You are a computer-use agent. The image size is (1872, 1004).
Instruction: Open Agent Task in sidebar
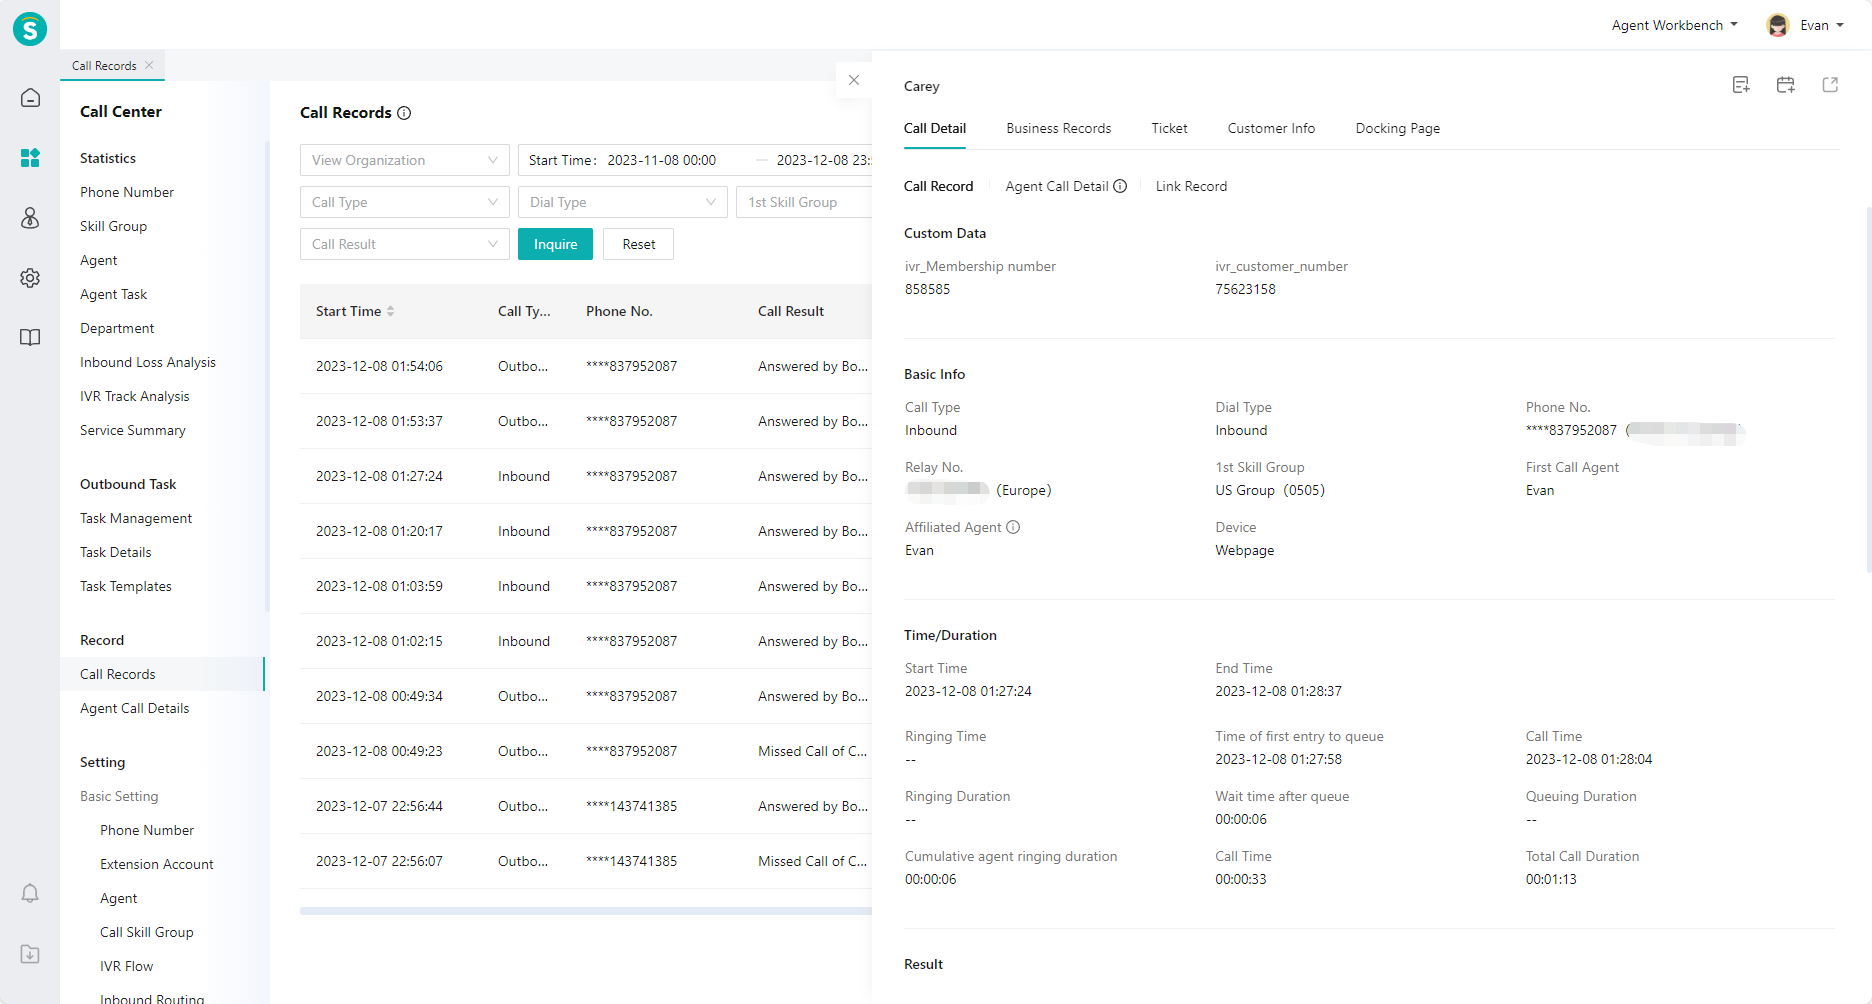113,294
